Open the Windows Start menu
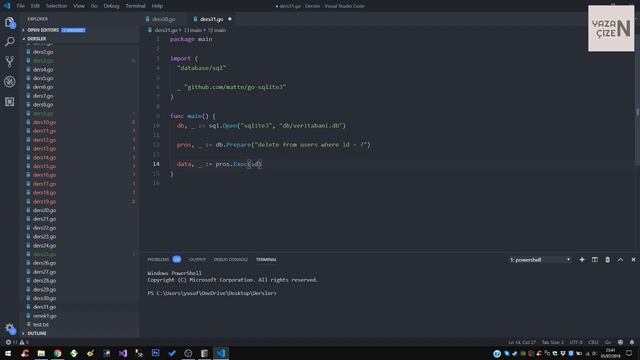 coord(8,353)
